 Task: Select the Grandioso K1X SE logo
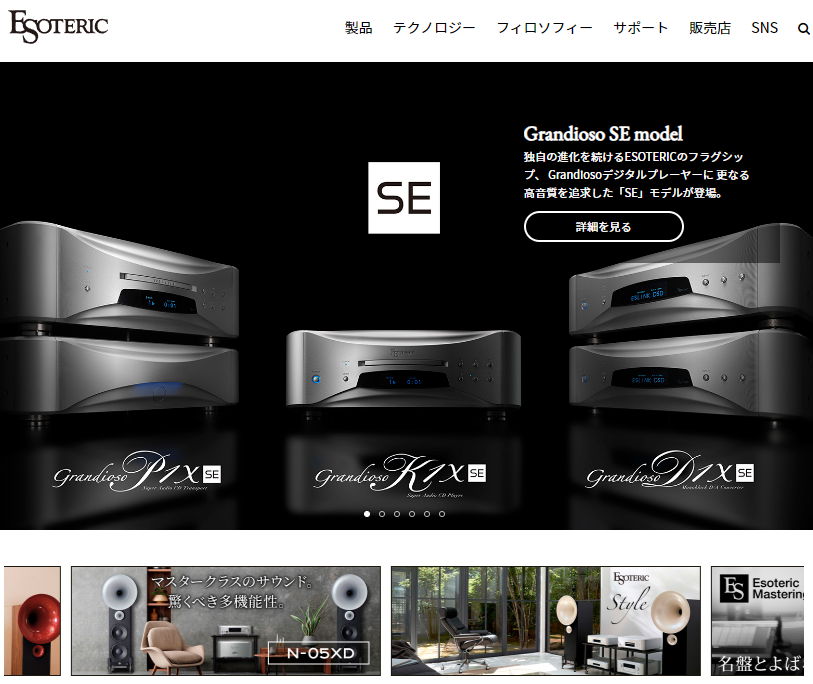coord(400,474)
